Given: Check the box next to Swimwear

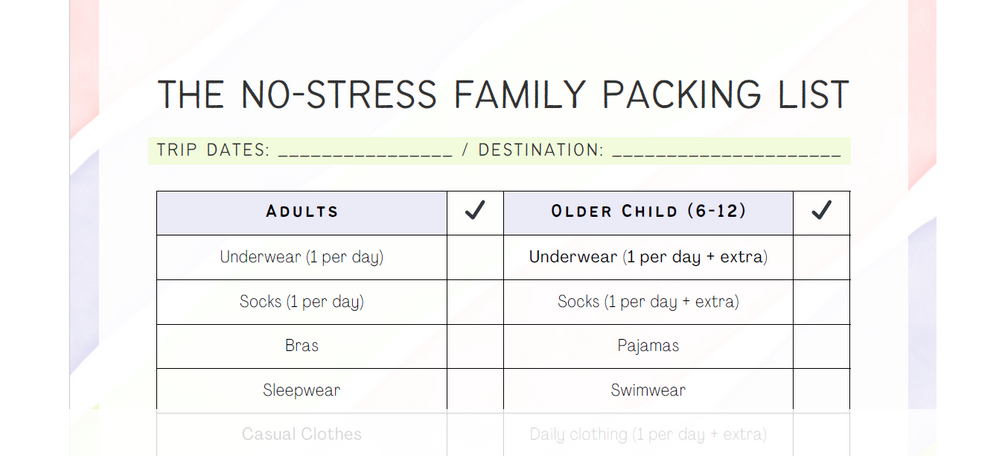Looking at the screenshot, I should coord(822,389).
